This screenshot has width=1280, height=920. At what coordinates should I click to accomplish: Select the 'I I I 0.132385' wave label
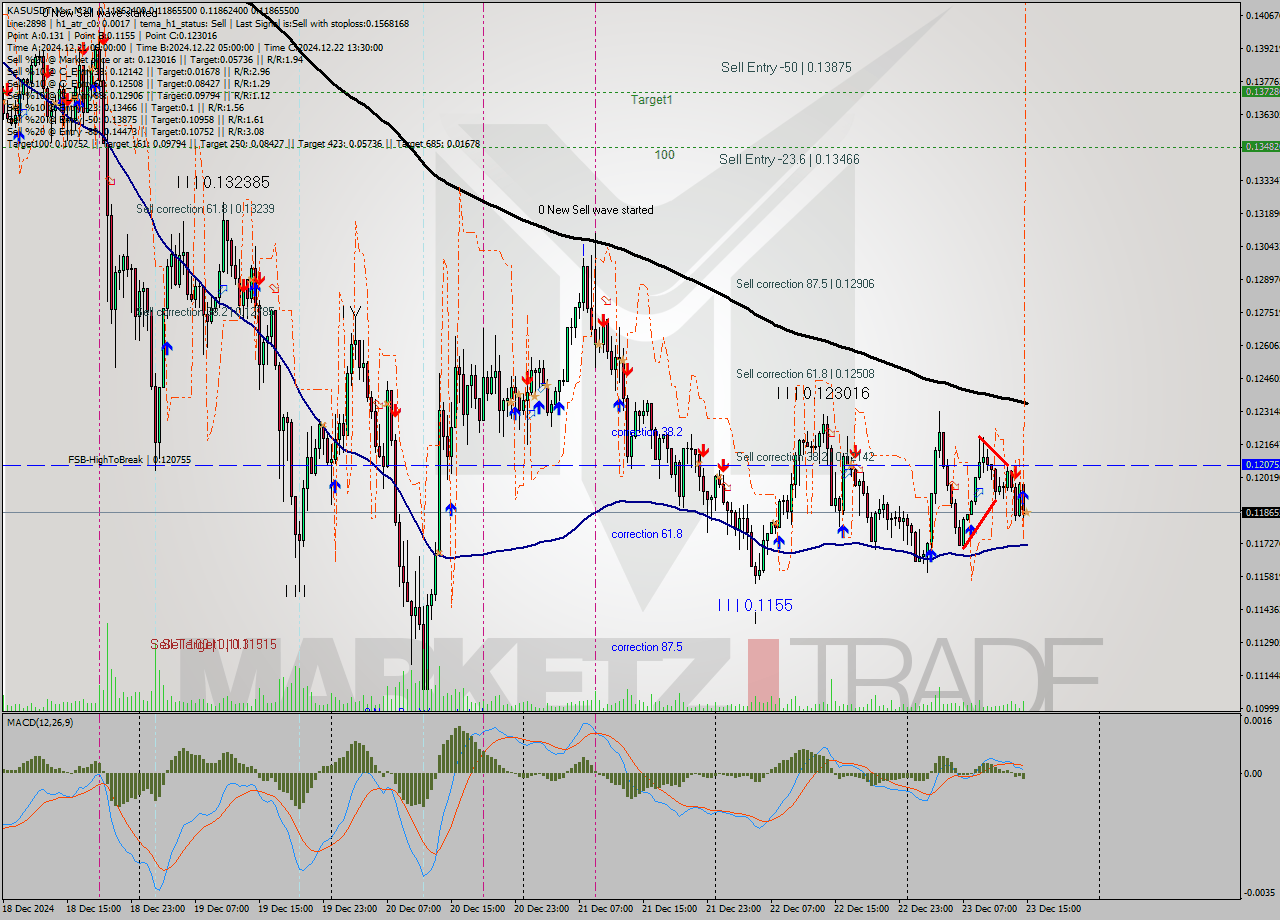223,183
